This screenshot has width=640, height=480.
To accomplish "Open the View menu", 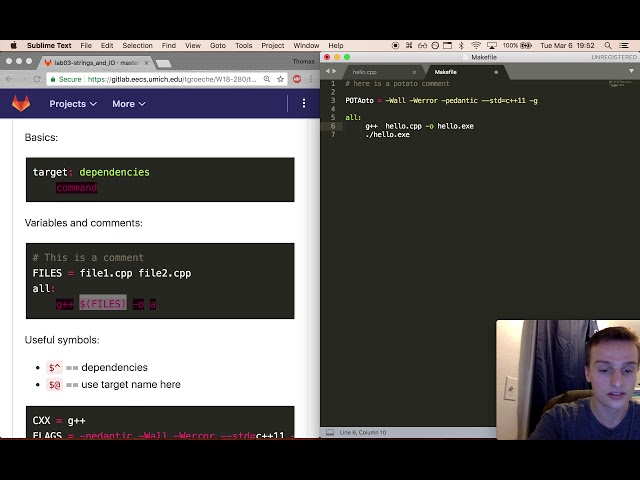I will point(193,46).
